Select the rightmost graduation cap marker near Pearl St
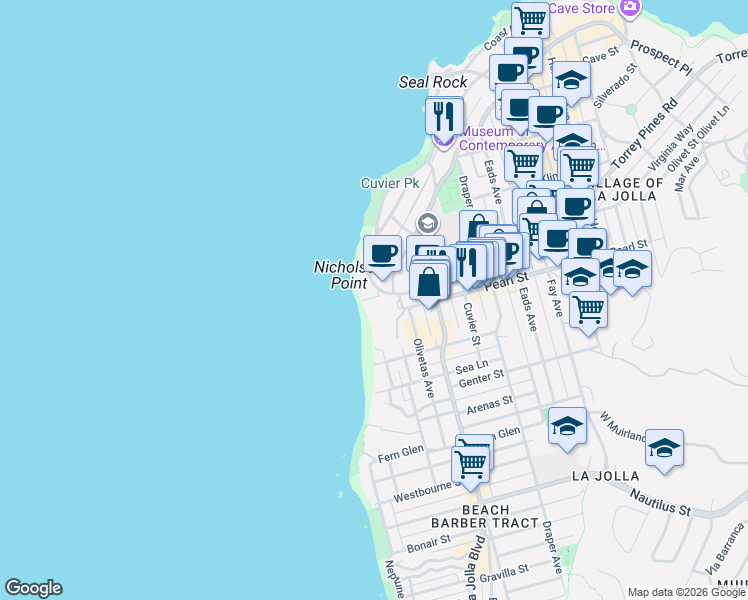The height and width of the screenshot is (600, 748). point(633,270)
